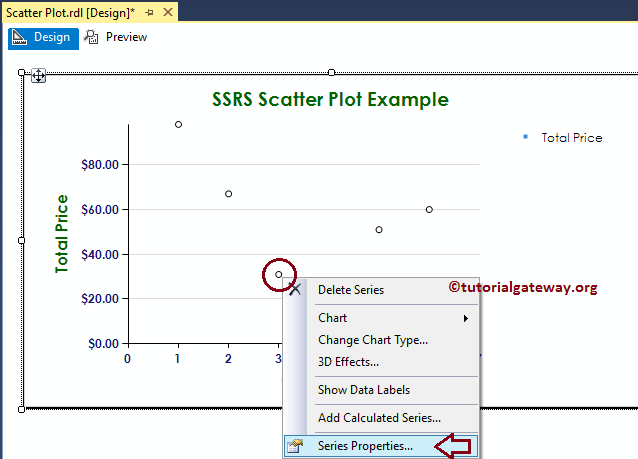Click the Total Price legend marker
638x459 pixels.
(525, 137)
